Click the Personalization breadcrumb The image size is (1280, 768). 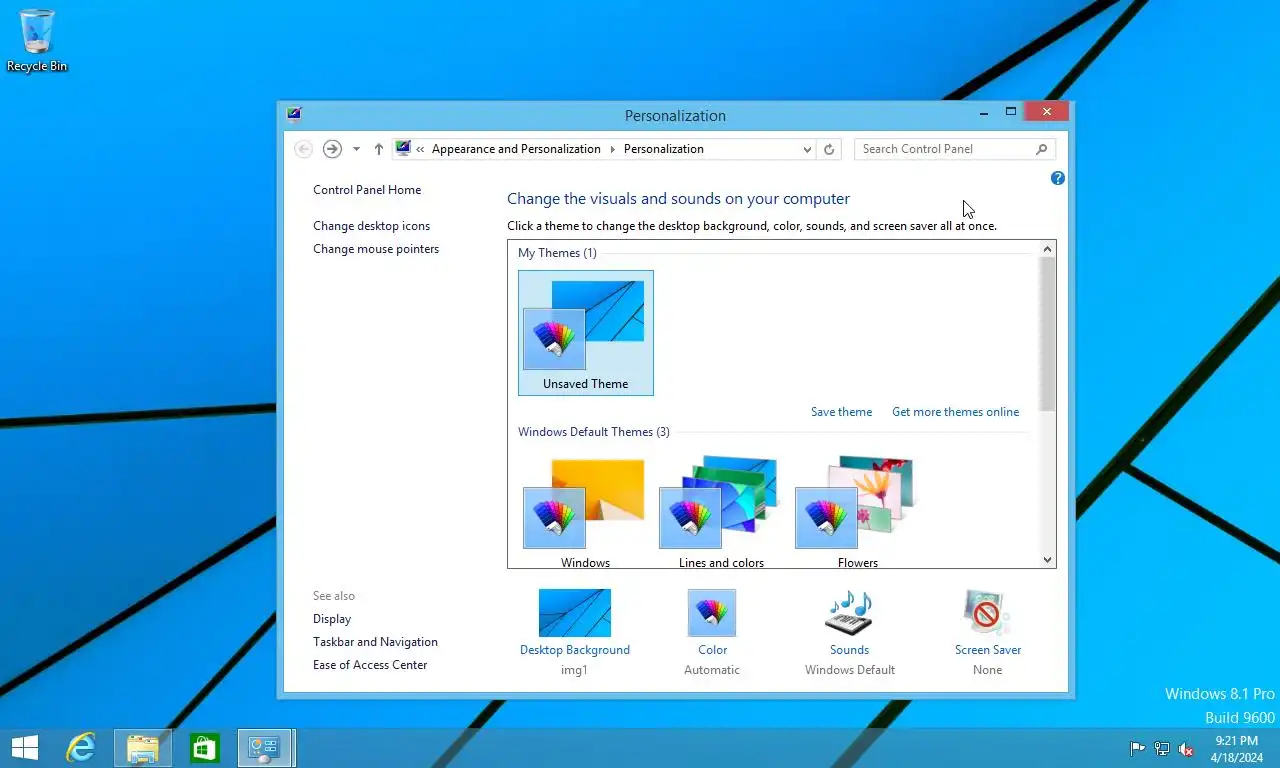click(664, 149)
